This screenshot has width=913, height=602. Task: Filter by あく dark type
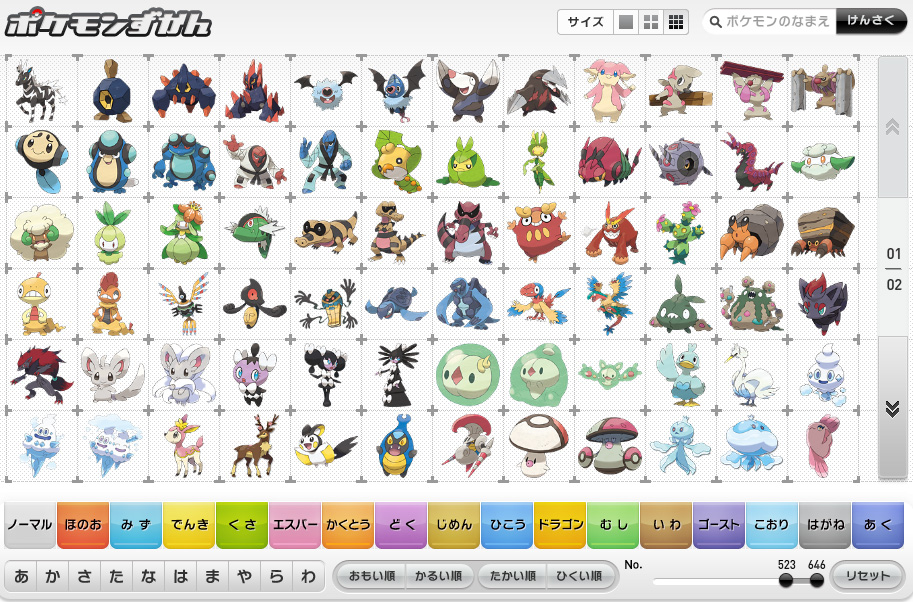pos(878,525)
